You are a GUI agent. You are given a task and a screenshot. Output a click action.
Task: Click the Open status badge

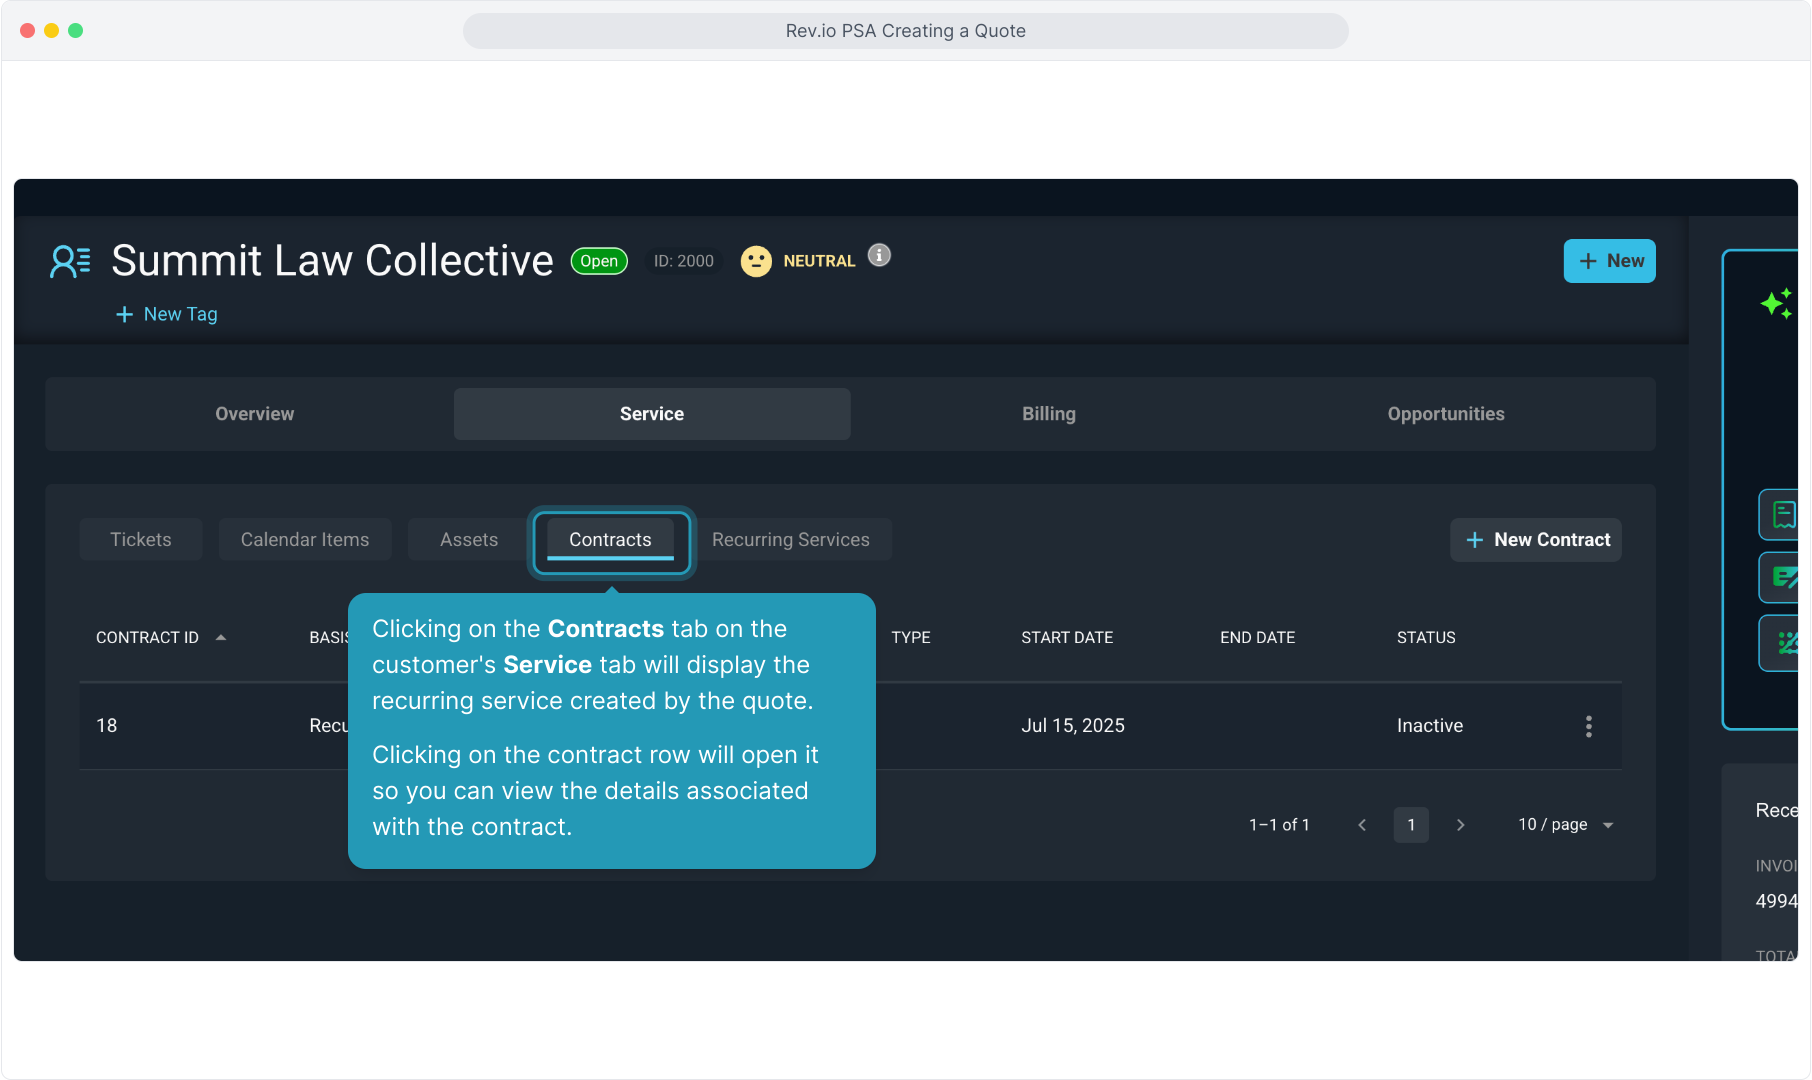[599, 261]
